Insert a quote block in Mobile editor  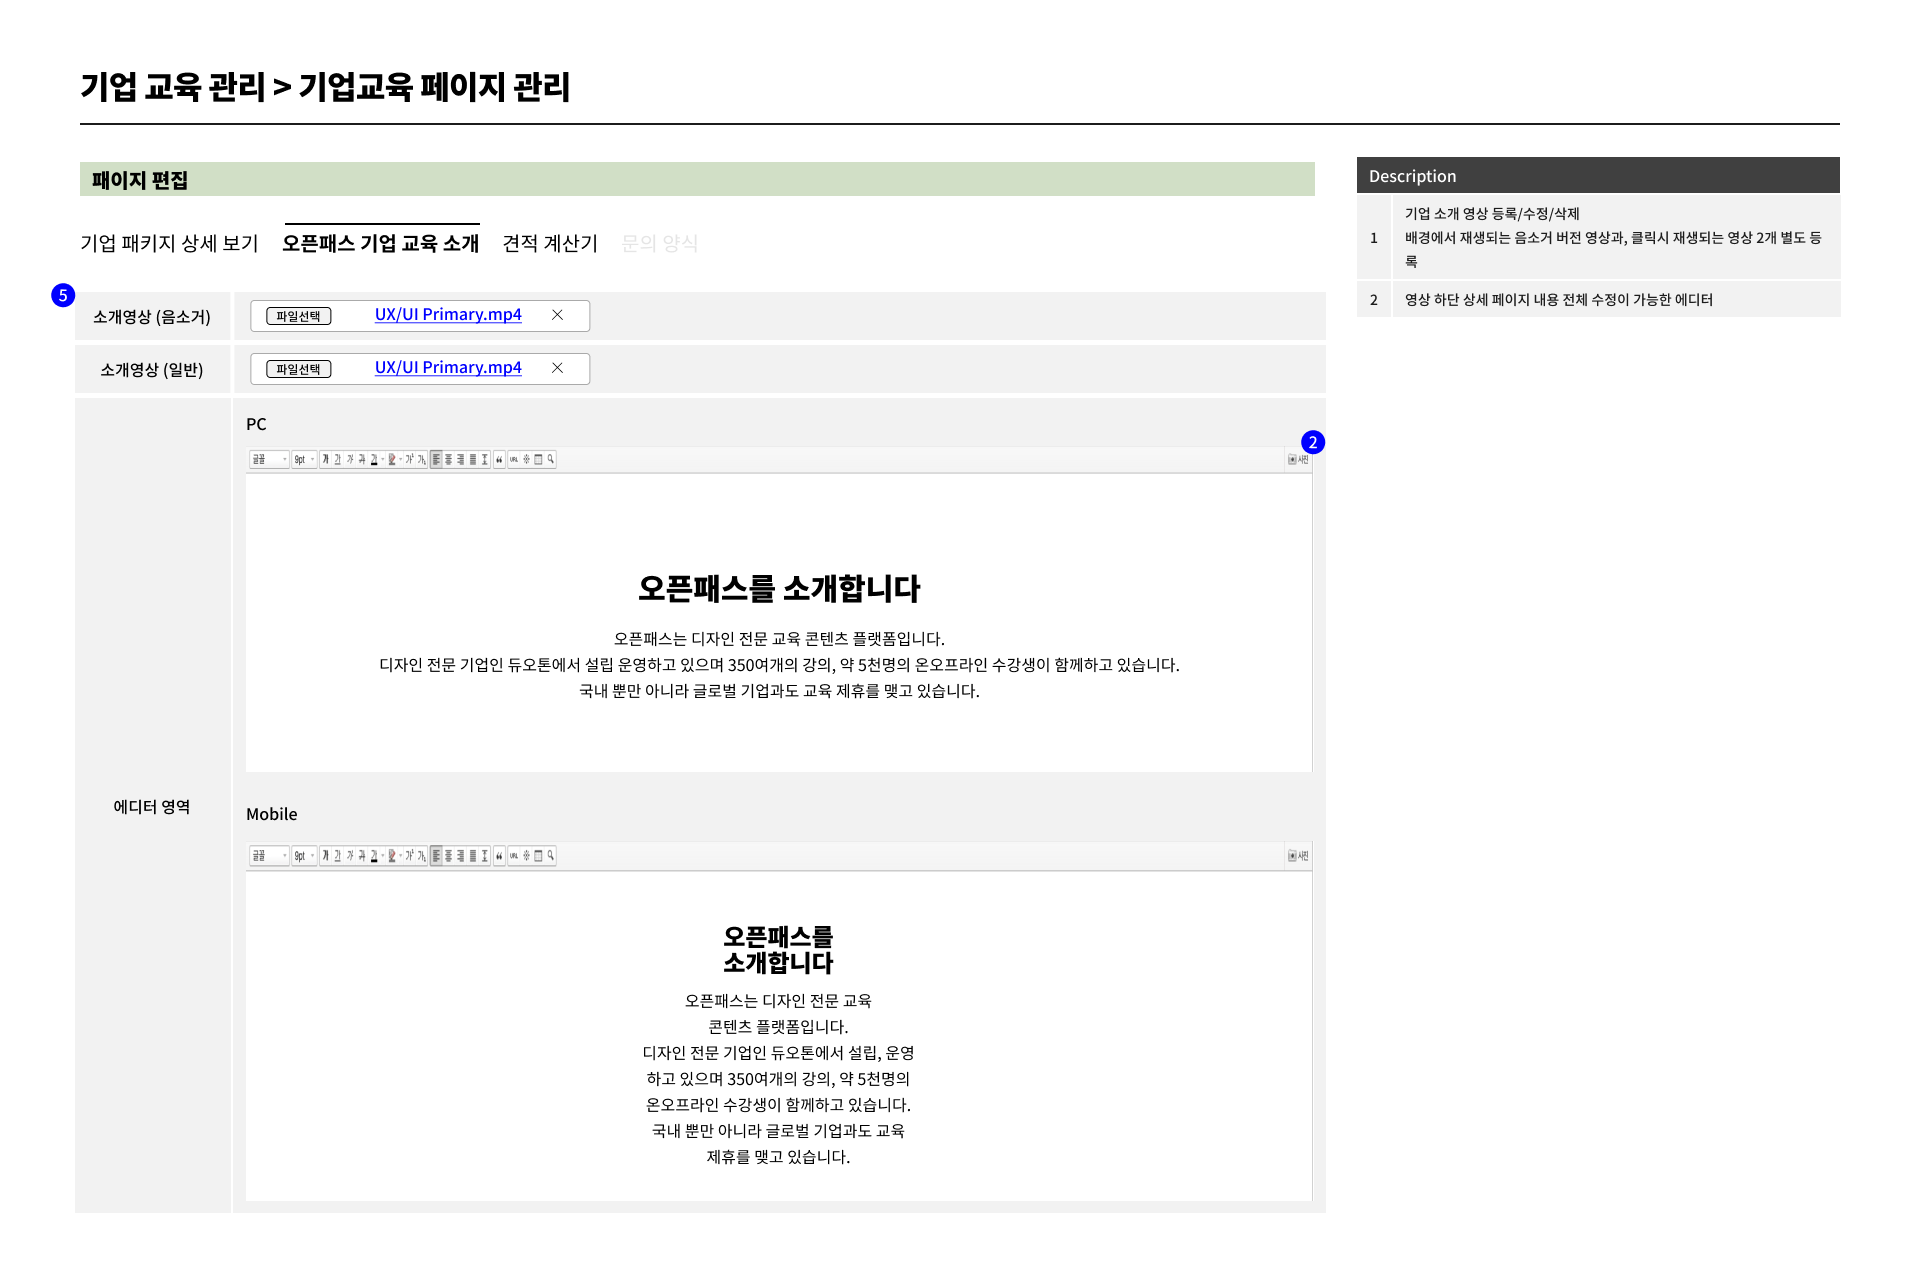point(499,855)
